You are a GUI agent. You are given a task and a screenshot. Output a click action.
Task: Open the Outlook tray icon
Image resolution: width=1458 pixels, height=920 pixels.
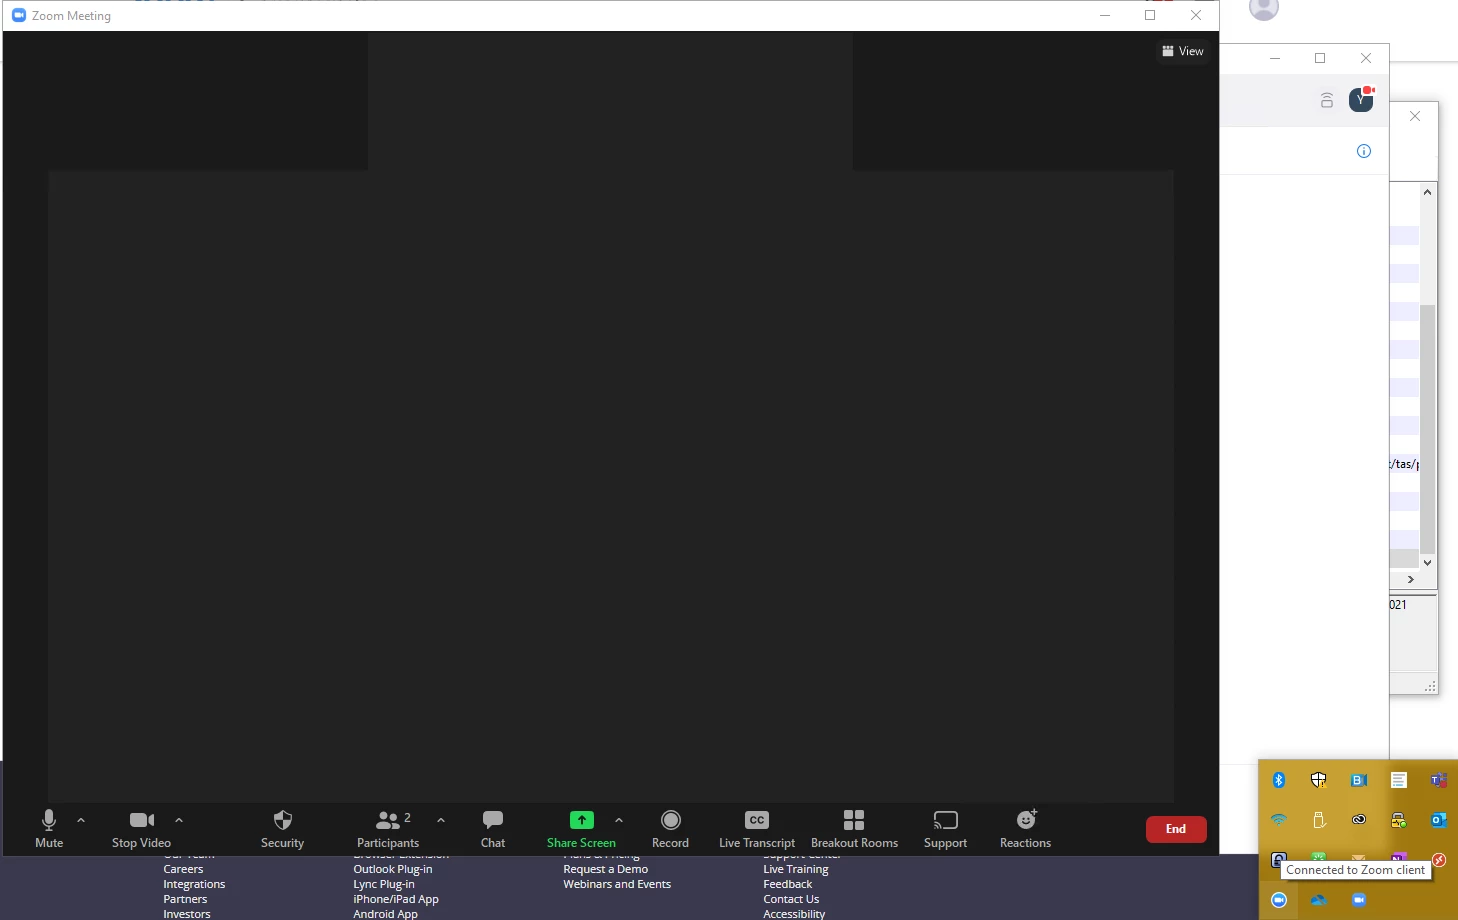[1439, 820]
